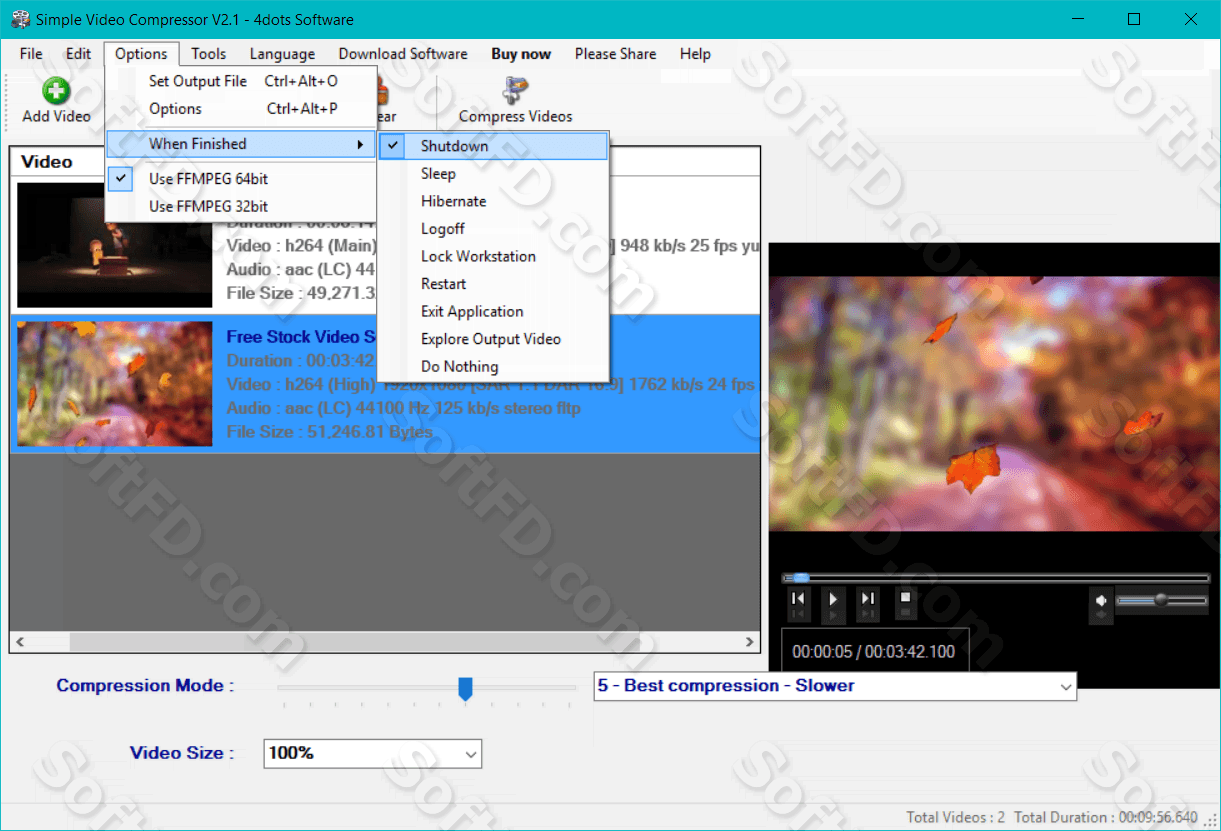
Task: Maximize the Simple Video Compressor window
Action: [1133, 19]
